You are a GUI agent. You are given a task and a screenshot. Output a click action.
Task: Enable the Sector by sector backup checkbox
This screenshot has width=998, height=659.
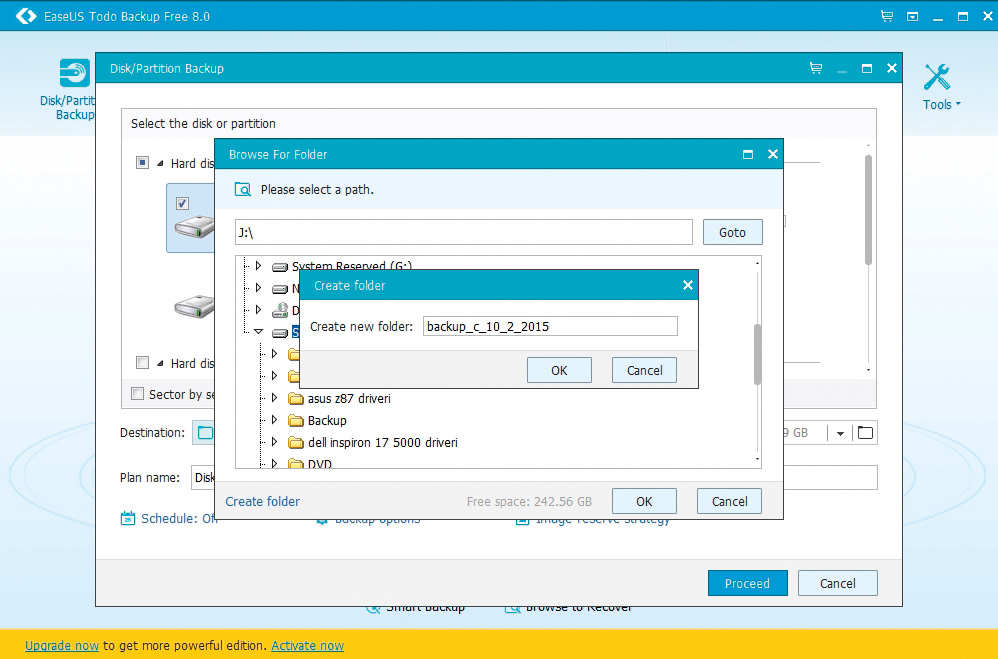[x=137, y=393]
